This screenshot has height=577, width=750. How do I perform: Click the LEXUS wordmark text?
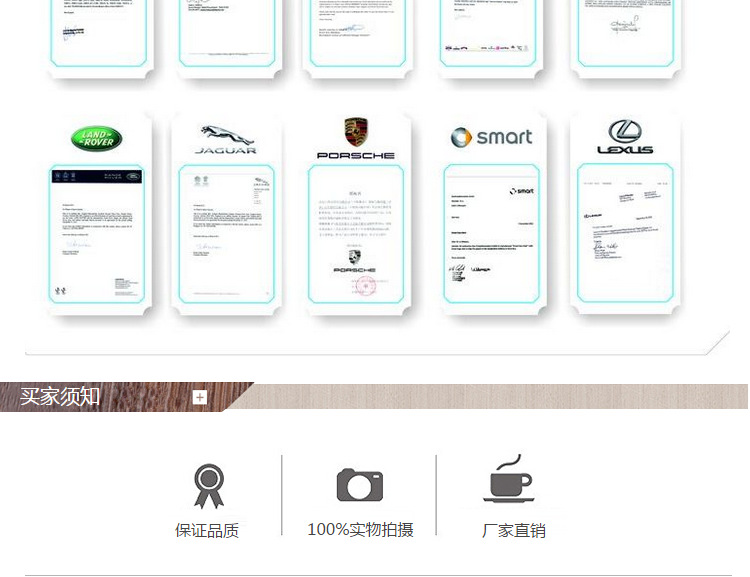(625, 150)
